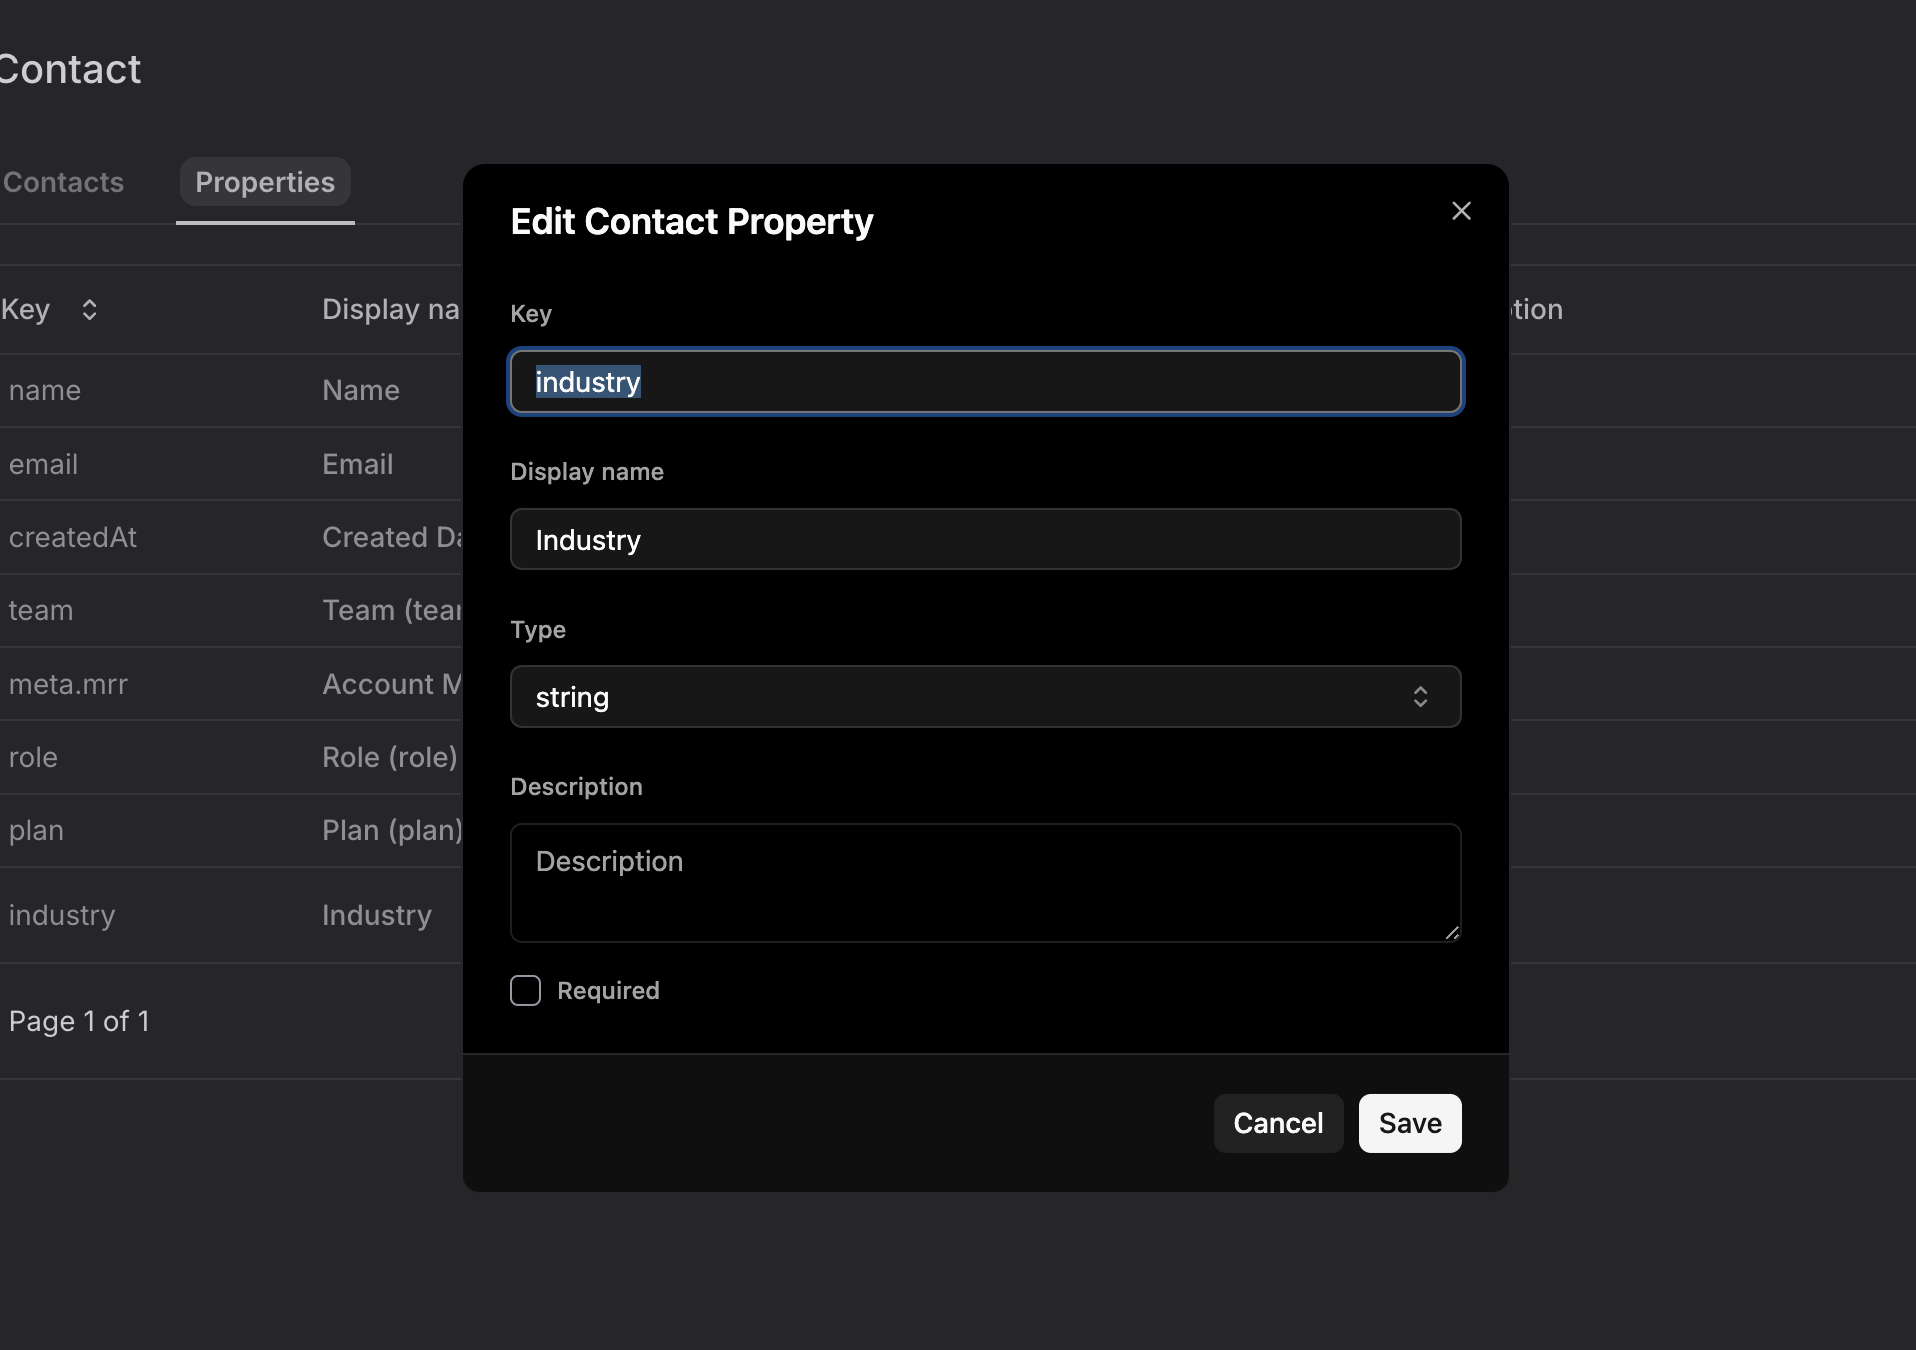The height and width of the screenshot is (1350, 1916).
Task: Focus the Key input field
Action: (985, 382)
